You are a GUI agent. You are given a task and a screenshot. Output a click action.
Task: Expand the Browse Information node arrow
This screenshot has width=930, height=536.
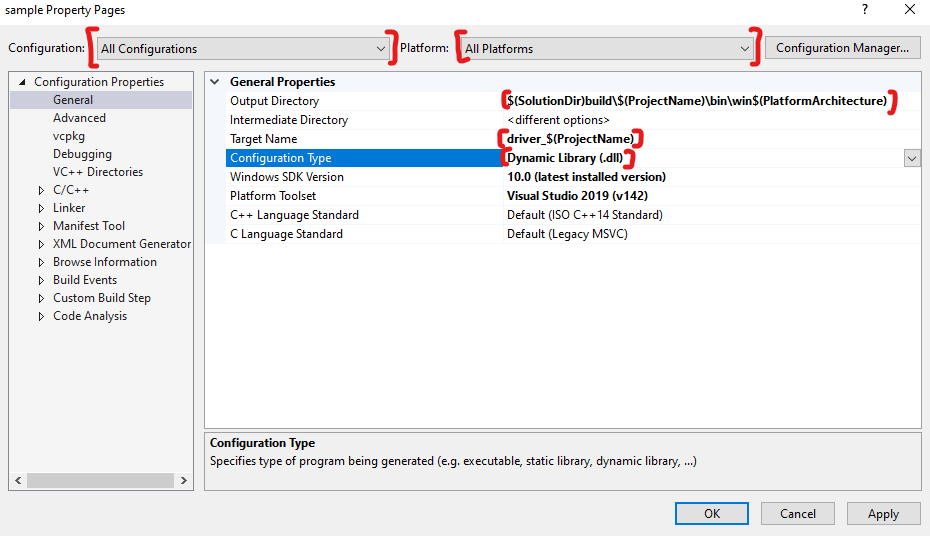point(41,262)
